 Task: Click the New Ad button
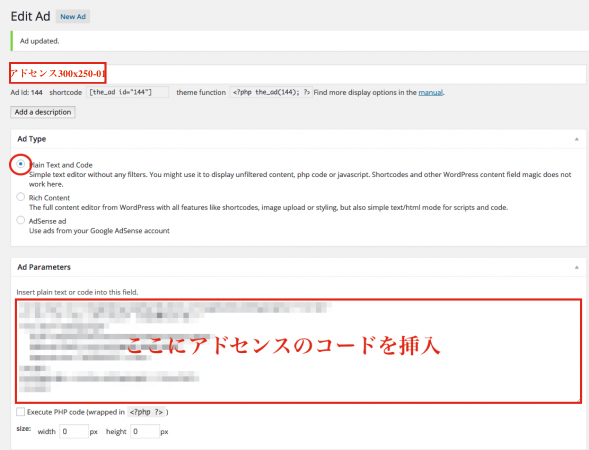[73, 17]
